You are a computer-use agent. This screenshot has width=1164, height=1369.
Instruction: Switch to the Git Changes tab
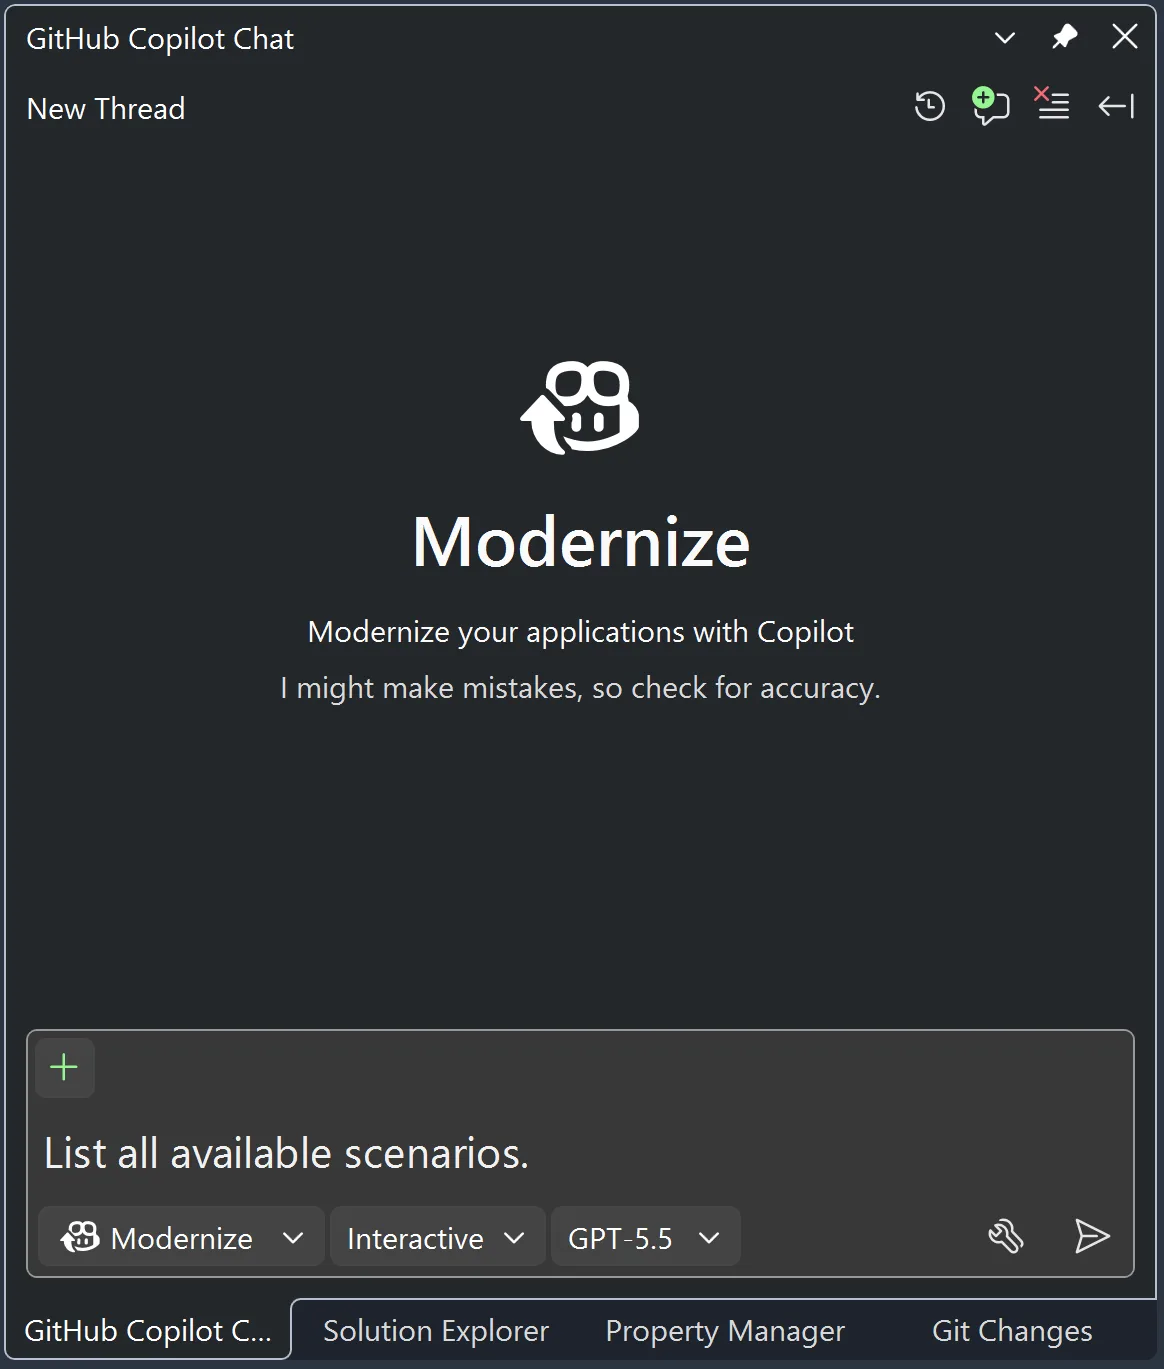pos(1012,1331)
